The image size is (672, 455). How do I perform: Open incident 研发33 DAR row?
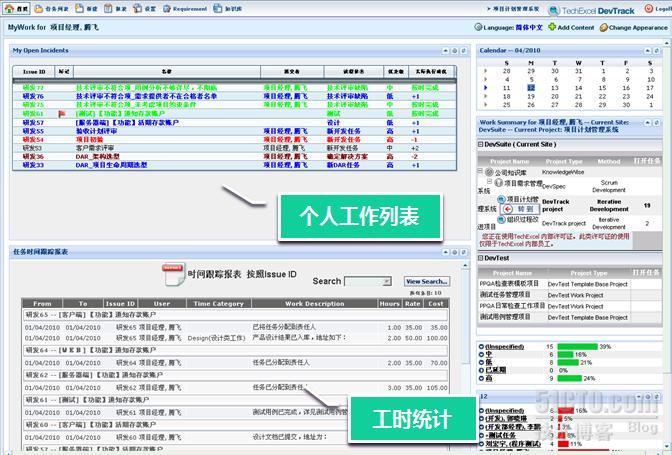point(235,165)
